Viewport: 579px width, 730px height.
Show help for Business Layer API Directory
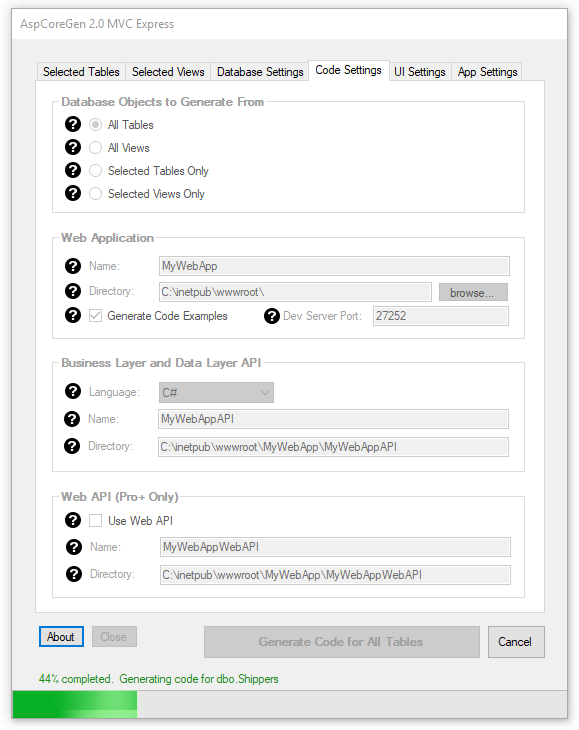point(72,446)
